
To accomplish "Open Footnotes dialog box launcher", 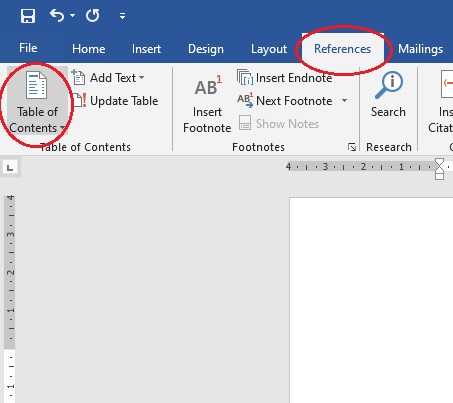I will coord(352,147).
